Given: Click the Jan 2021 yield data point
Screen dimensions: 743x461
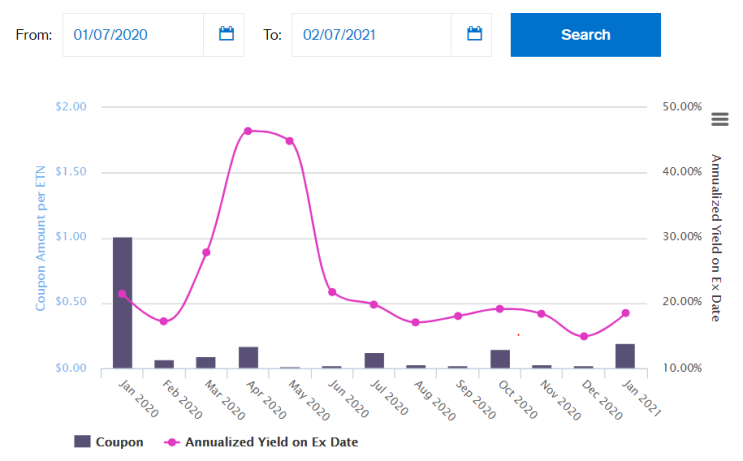Looking at the screenshot, I should pyautogui.click(x=625, y=313).
